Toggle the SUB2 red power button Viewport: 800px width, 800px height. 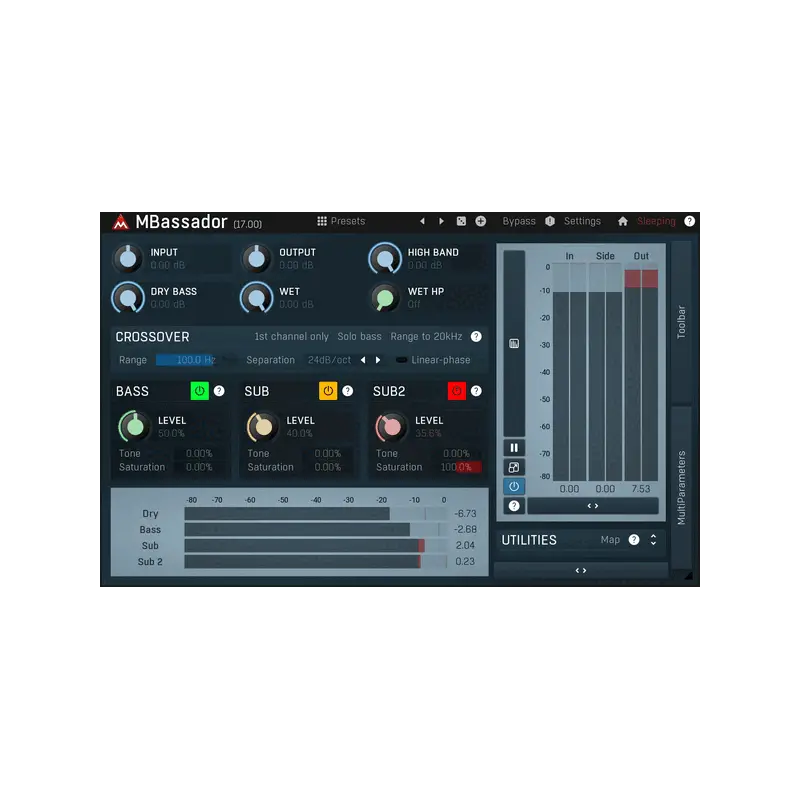(x=457, y=391)
